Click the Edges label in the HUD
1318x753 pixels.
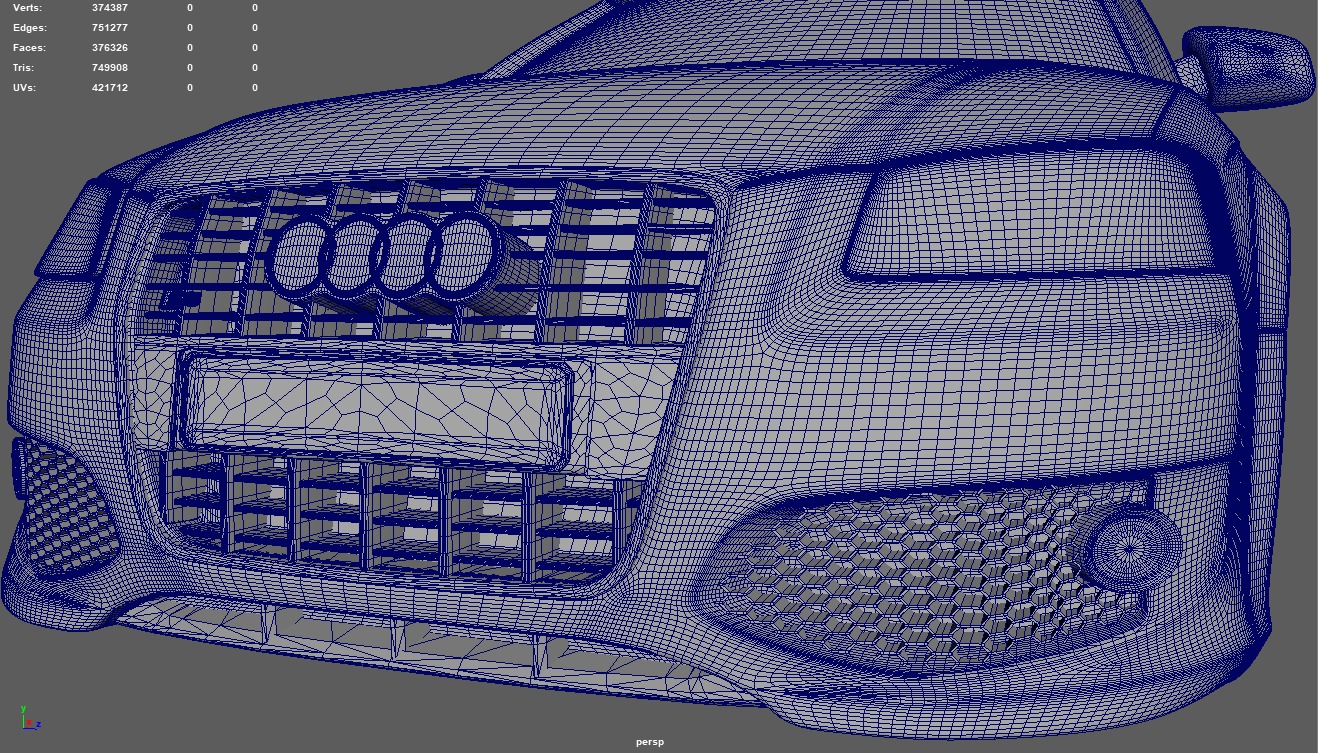point(29,28)
